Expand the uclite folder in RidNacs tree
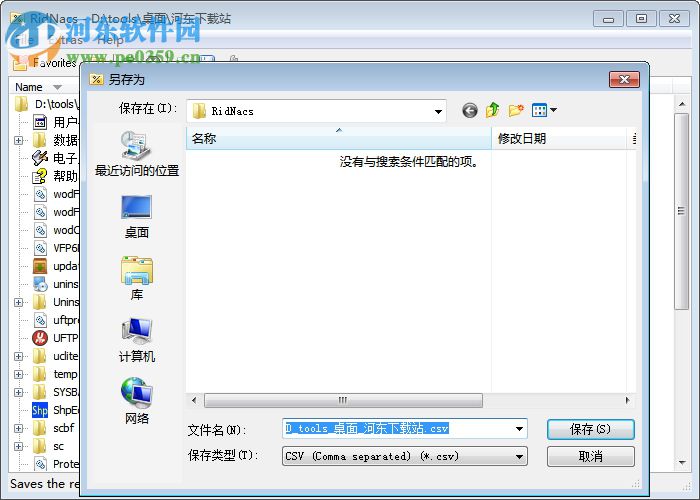The image size is (700, 500). (18, 356)
